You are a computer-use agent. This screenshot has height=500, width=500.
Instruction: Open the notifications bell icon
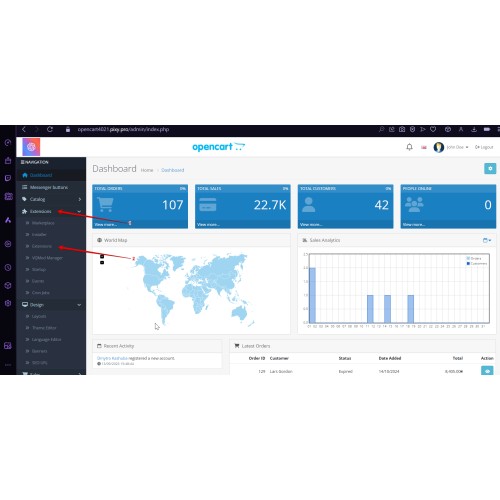(x=409, y=147)
